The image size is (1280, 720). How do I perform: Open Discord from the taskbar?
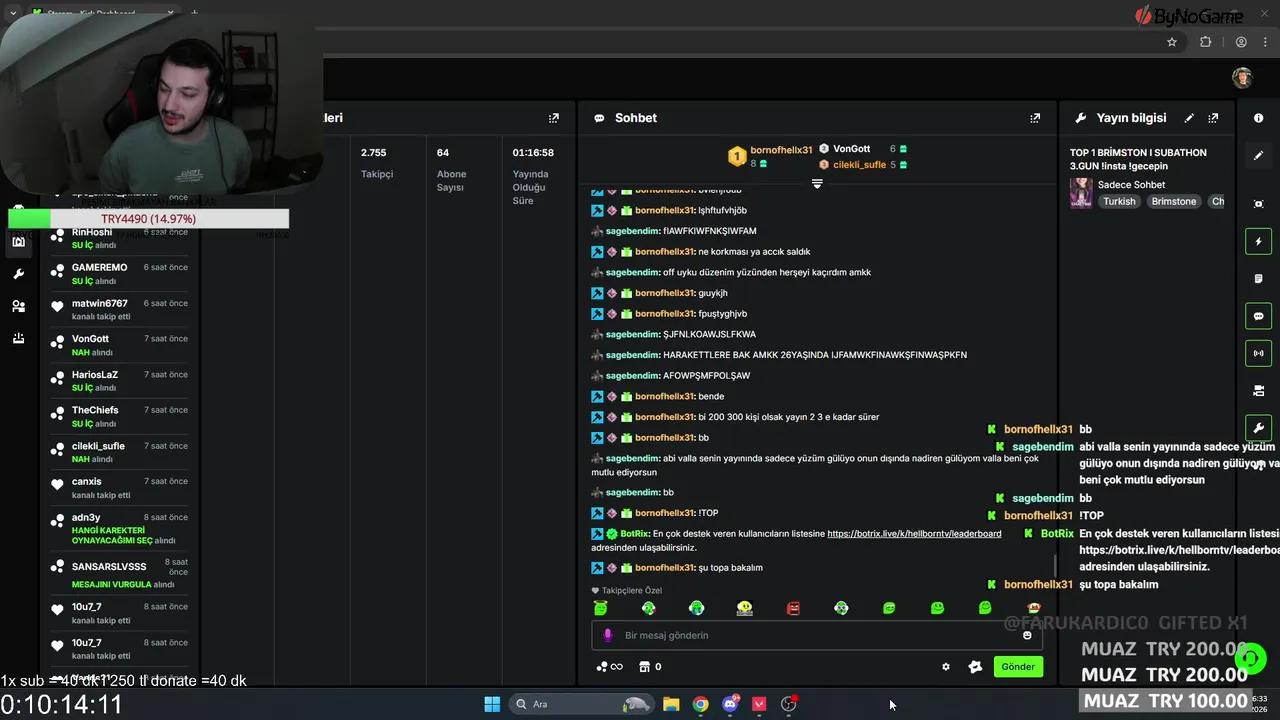(x=731, y=704)
